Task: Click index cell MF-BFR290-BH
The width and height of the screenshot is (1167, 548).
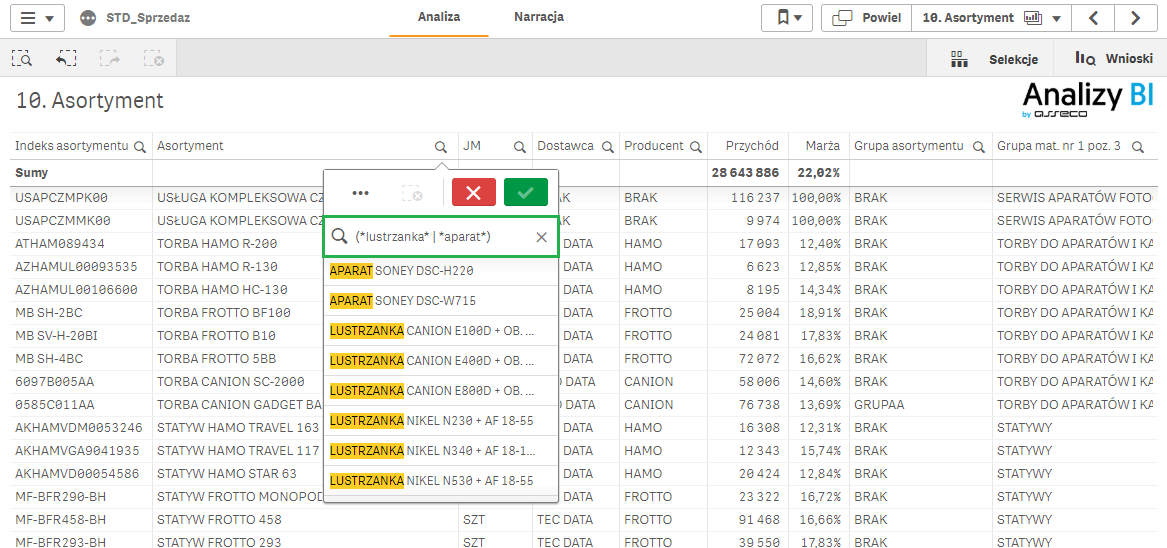Action: tap(61, 497)
